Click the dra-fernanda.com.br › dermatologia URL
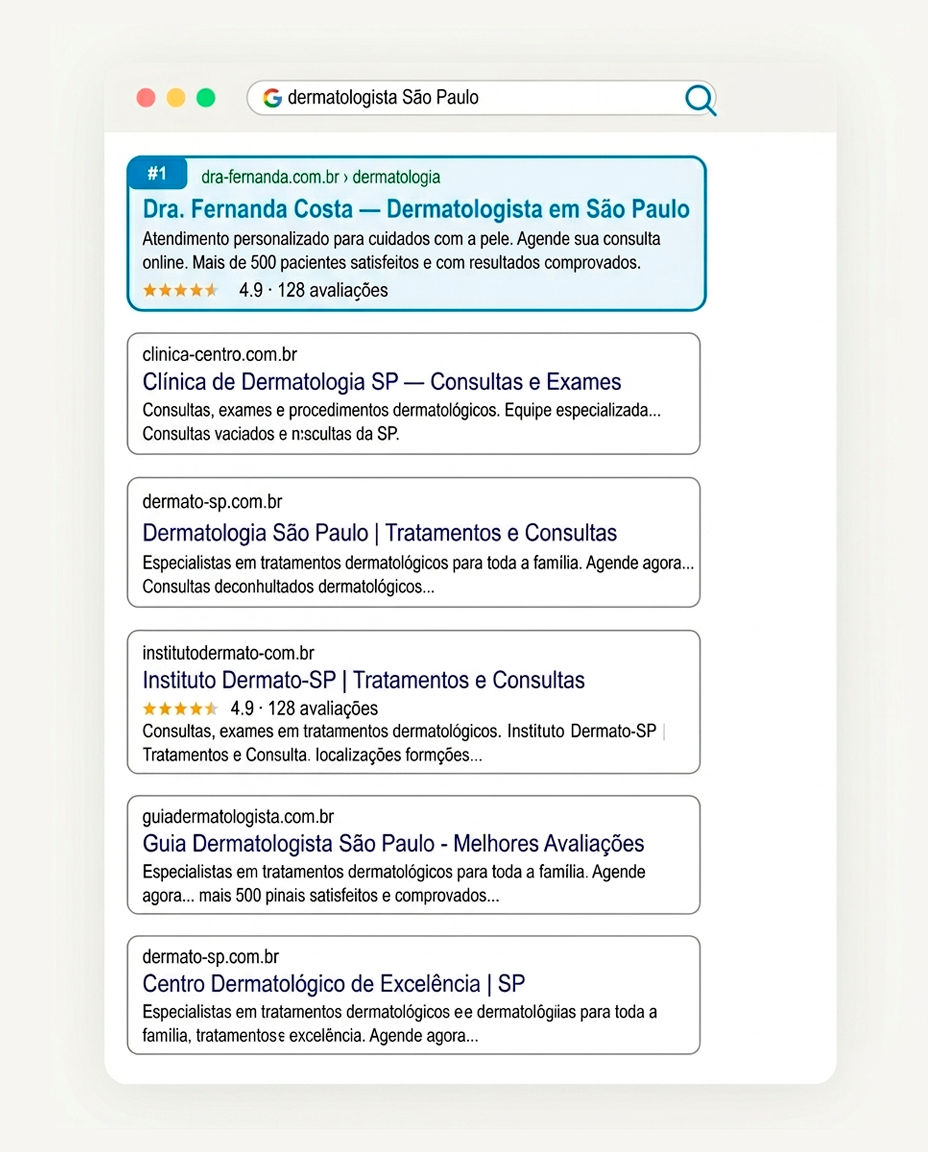Image resolution: width=928 pixels, height=1152 pixels. click(x=320, y=177)
